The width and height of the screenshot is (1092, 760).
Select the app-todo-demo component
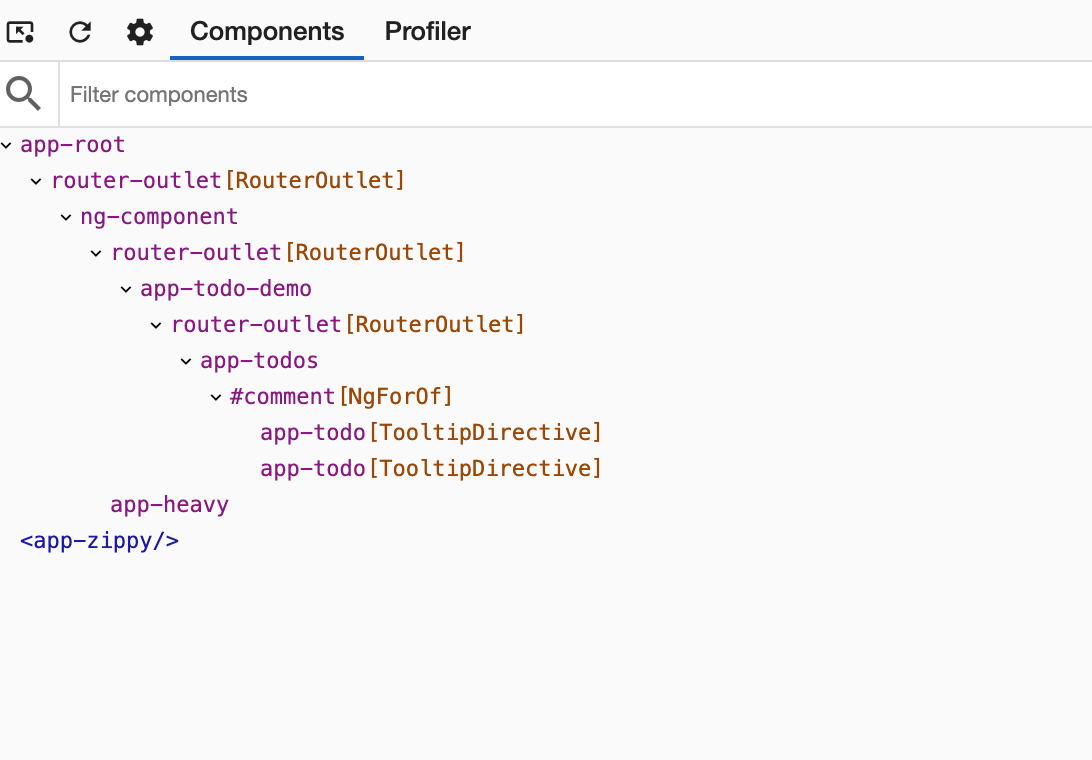click(x=226, y=289)
